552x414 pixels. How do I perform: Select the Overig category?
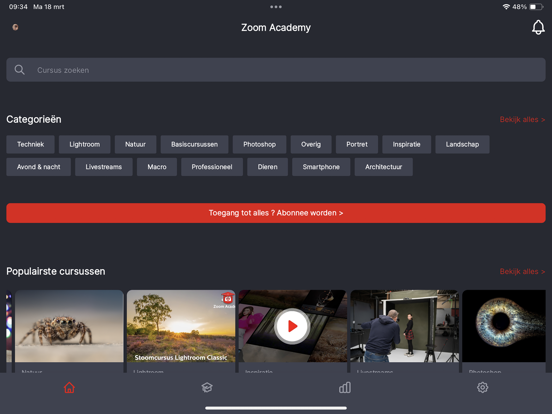[311, 144]
